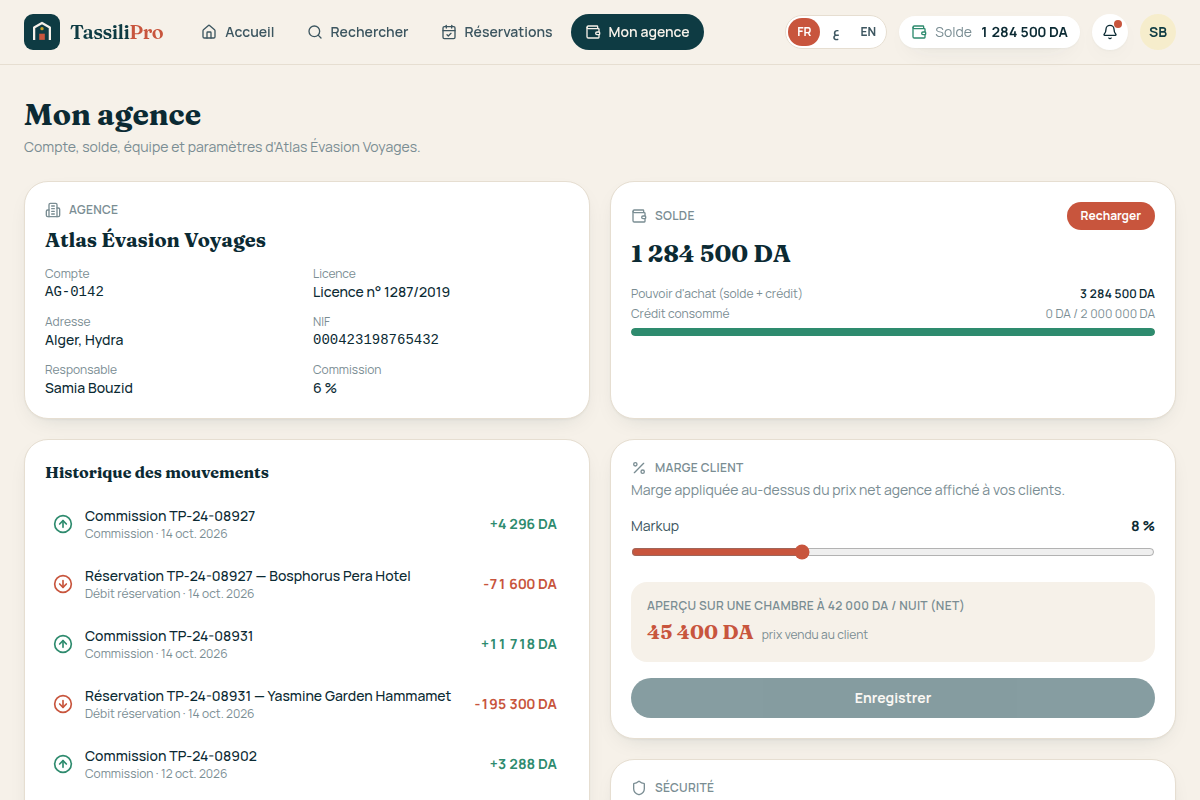Image resolution: width=1200 pixels, height=800 pixels.
Task: Click the amount +3 288 DA
Action: 523,764
